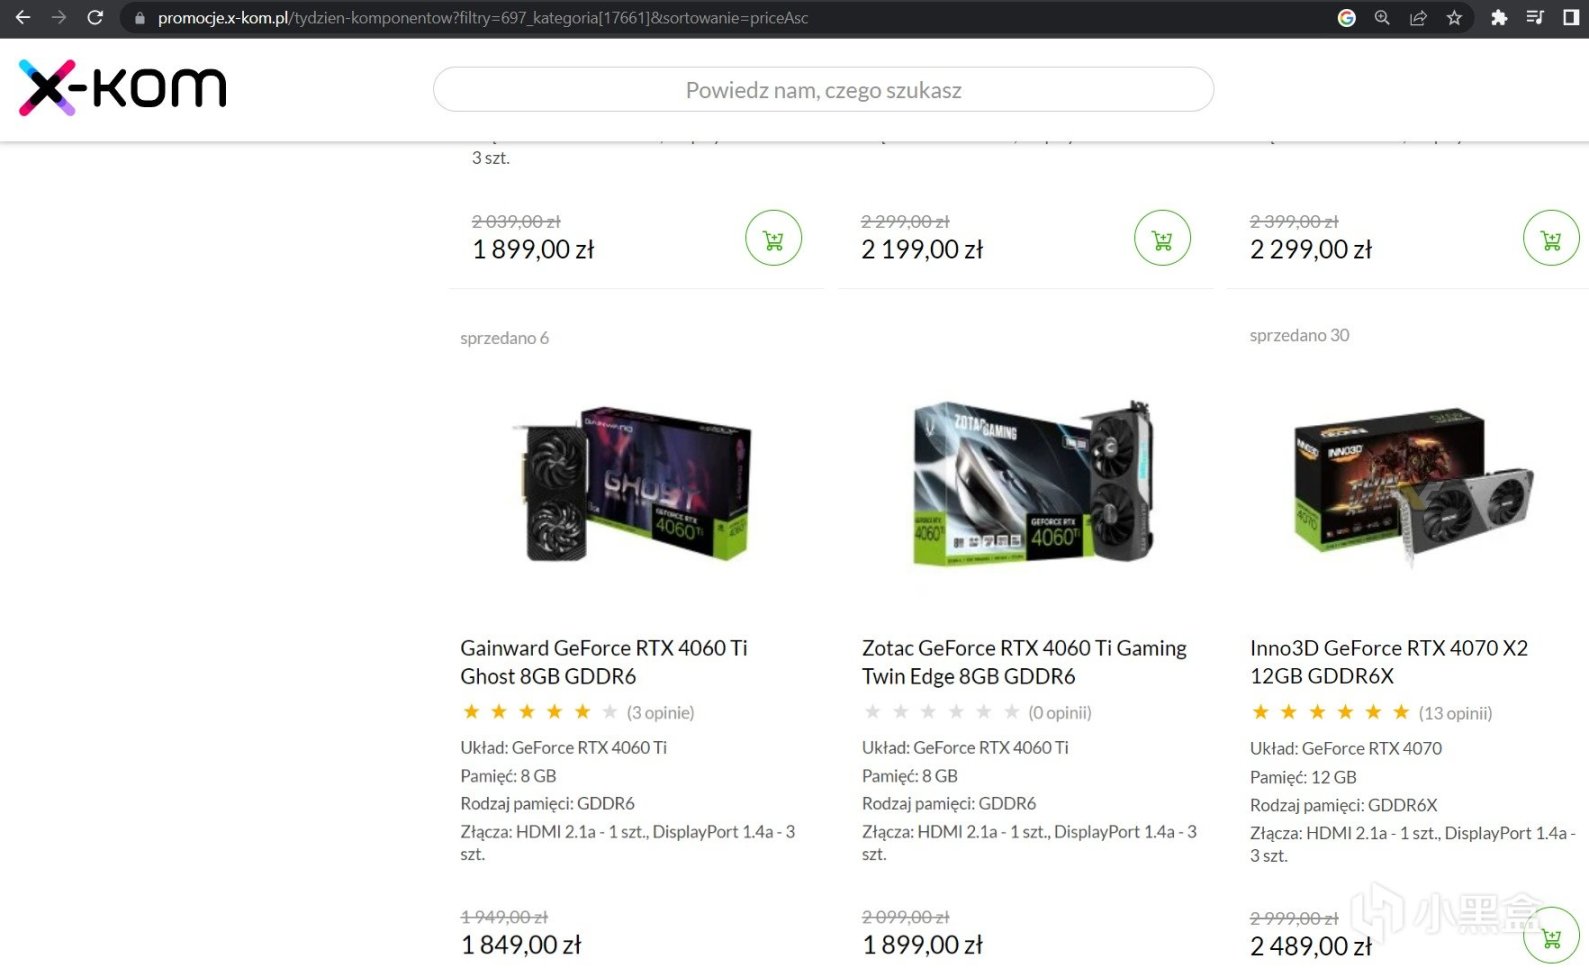Open Zotac RTX 4060 Ti Twin Edge image

tap(1032, 483)
